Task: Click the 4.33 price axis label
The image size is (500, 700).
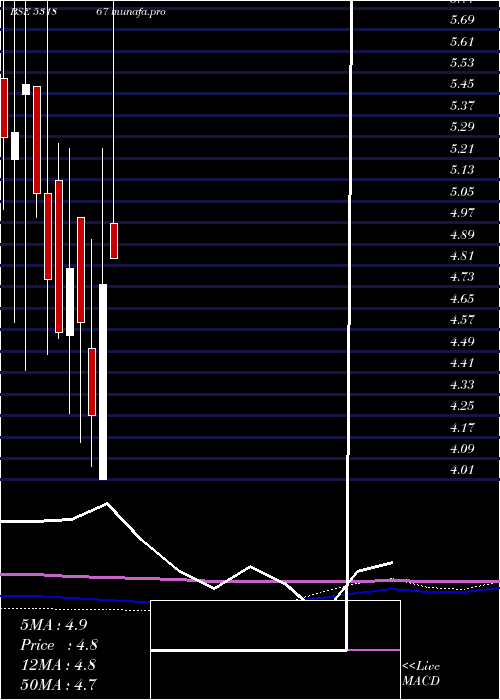Action: [462, 384]
